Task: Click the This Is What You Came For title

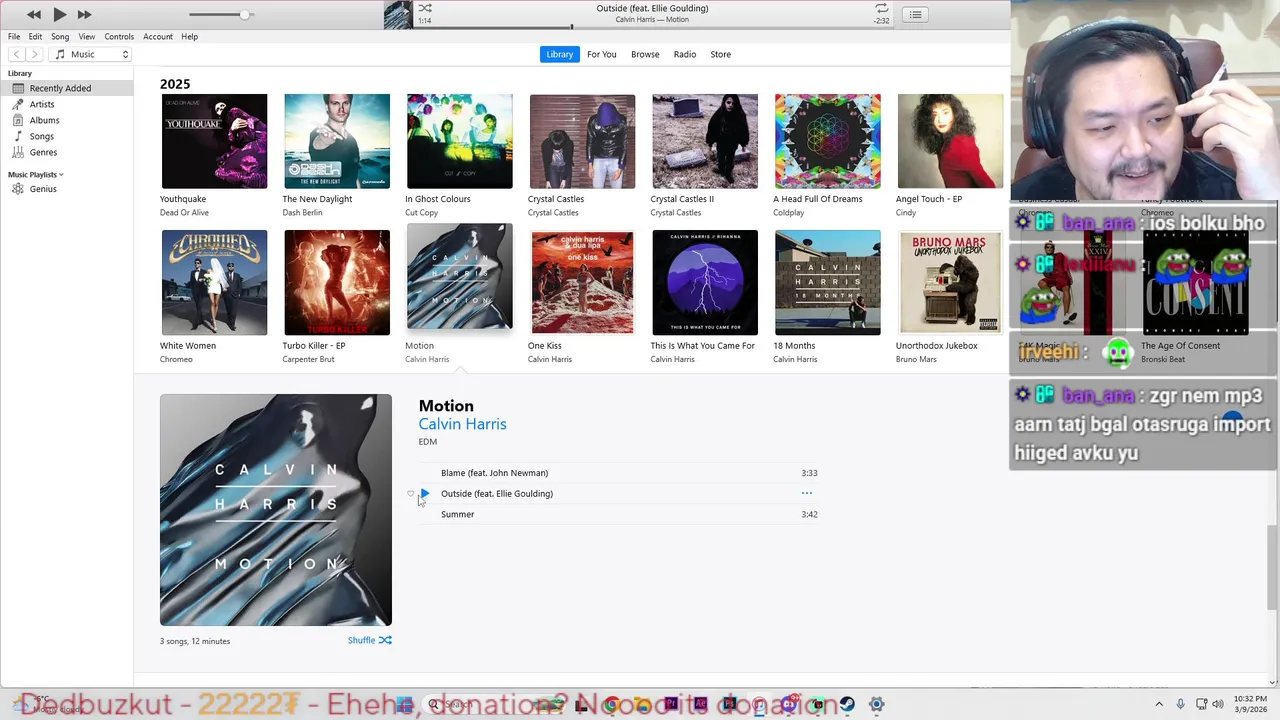Action: coord(703,346)
